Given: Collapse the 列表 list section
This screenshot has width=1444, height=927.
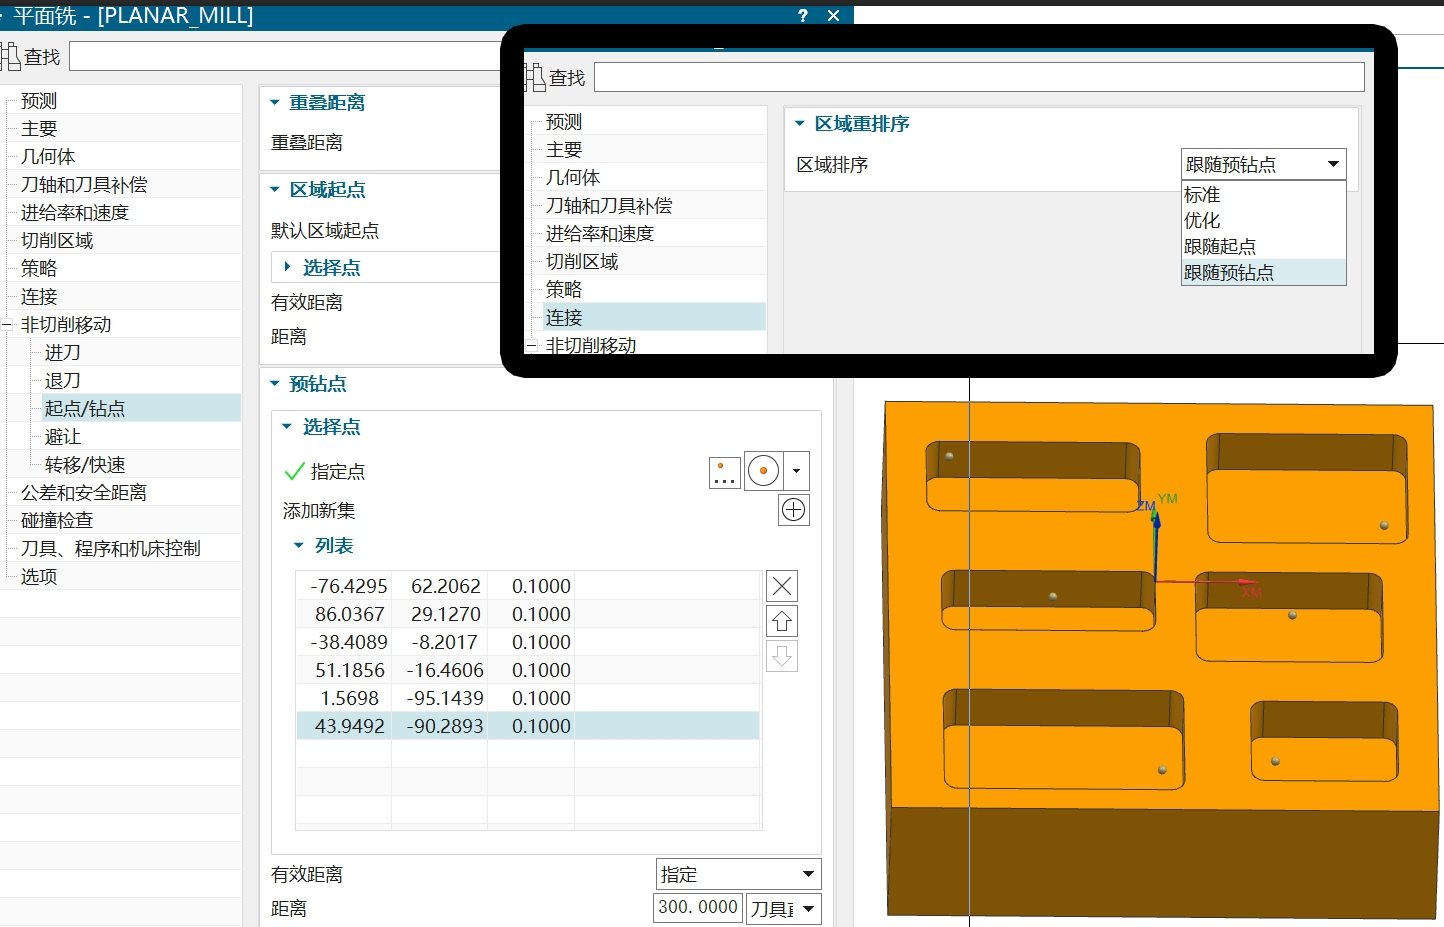Looking at the screenshot, I should (x=298, y=545).
